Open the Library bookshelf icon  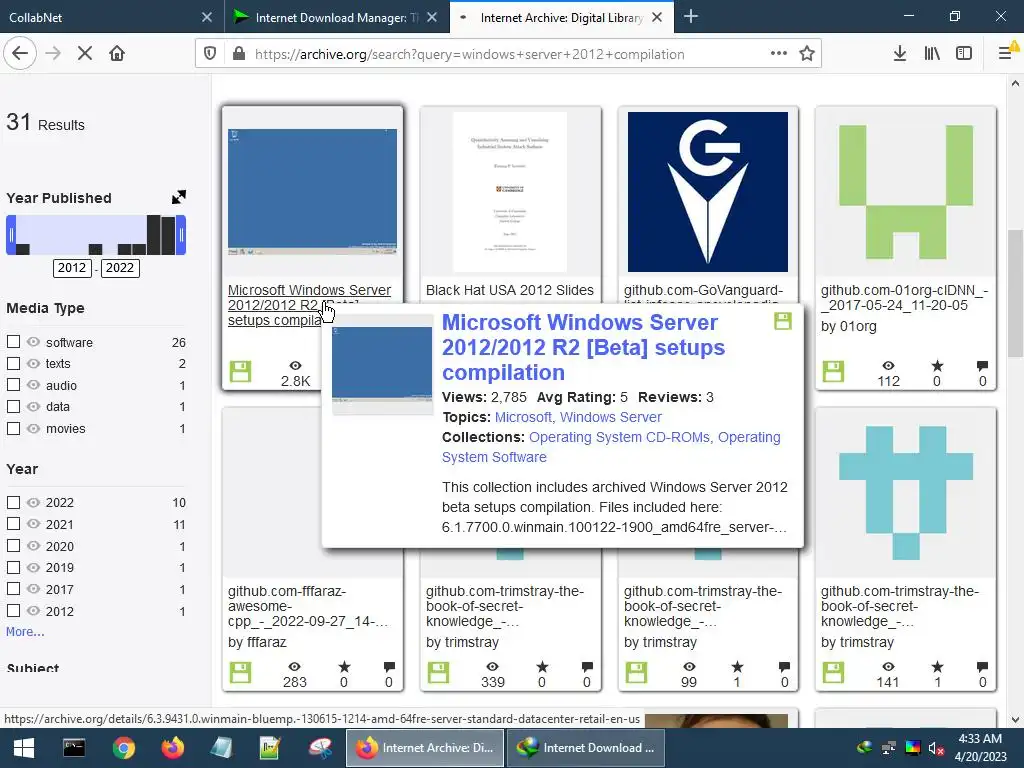[932, 54]
